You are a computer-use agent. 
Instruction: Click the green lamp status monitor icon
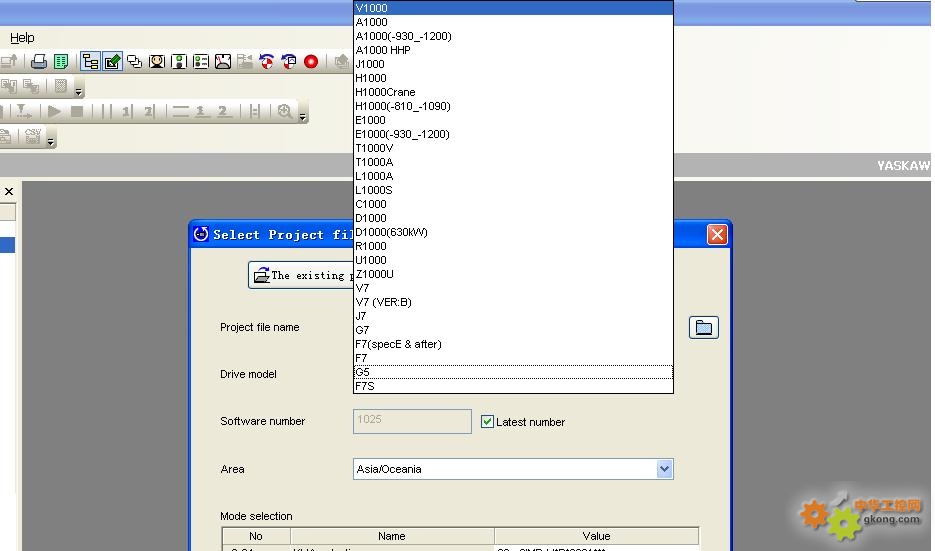point(179,61)
